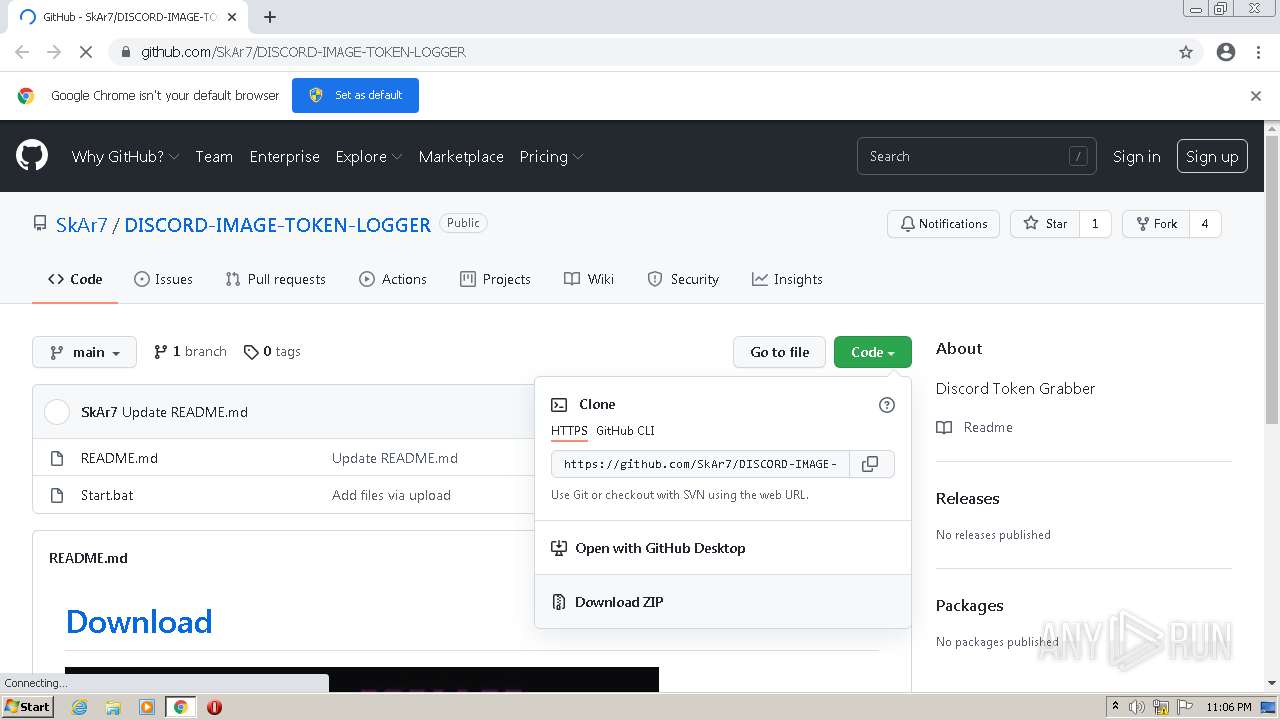Open the Security tab
The height and width of the screenshot is (720, 1280).
[683, 279]
